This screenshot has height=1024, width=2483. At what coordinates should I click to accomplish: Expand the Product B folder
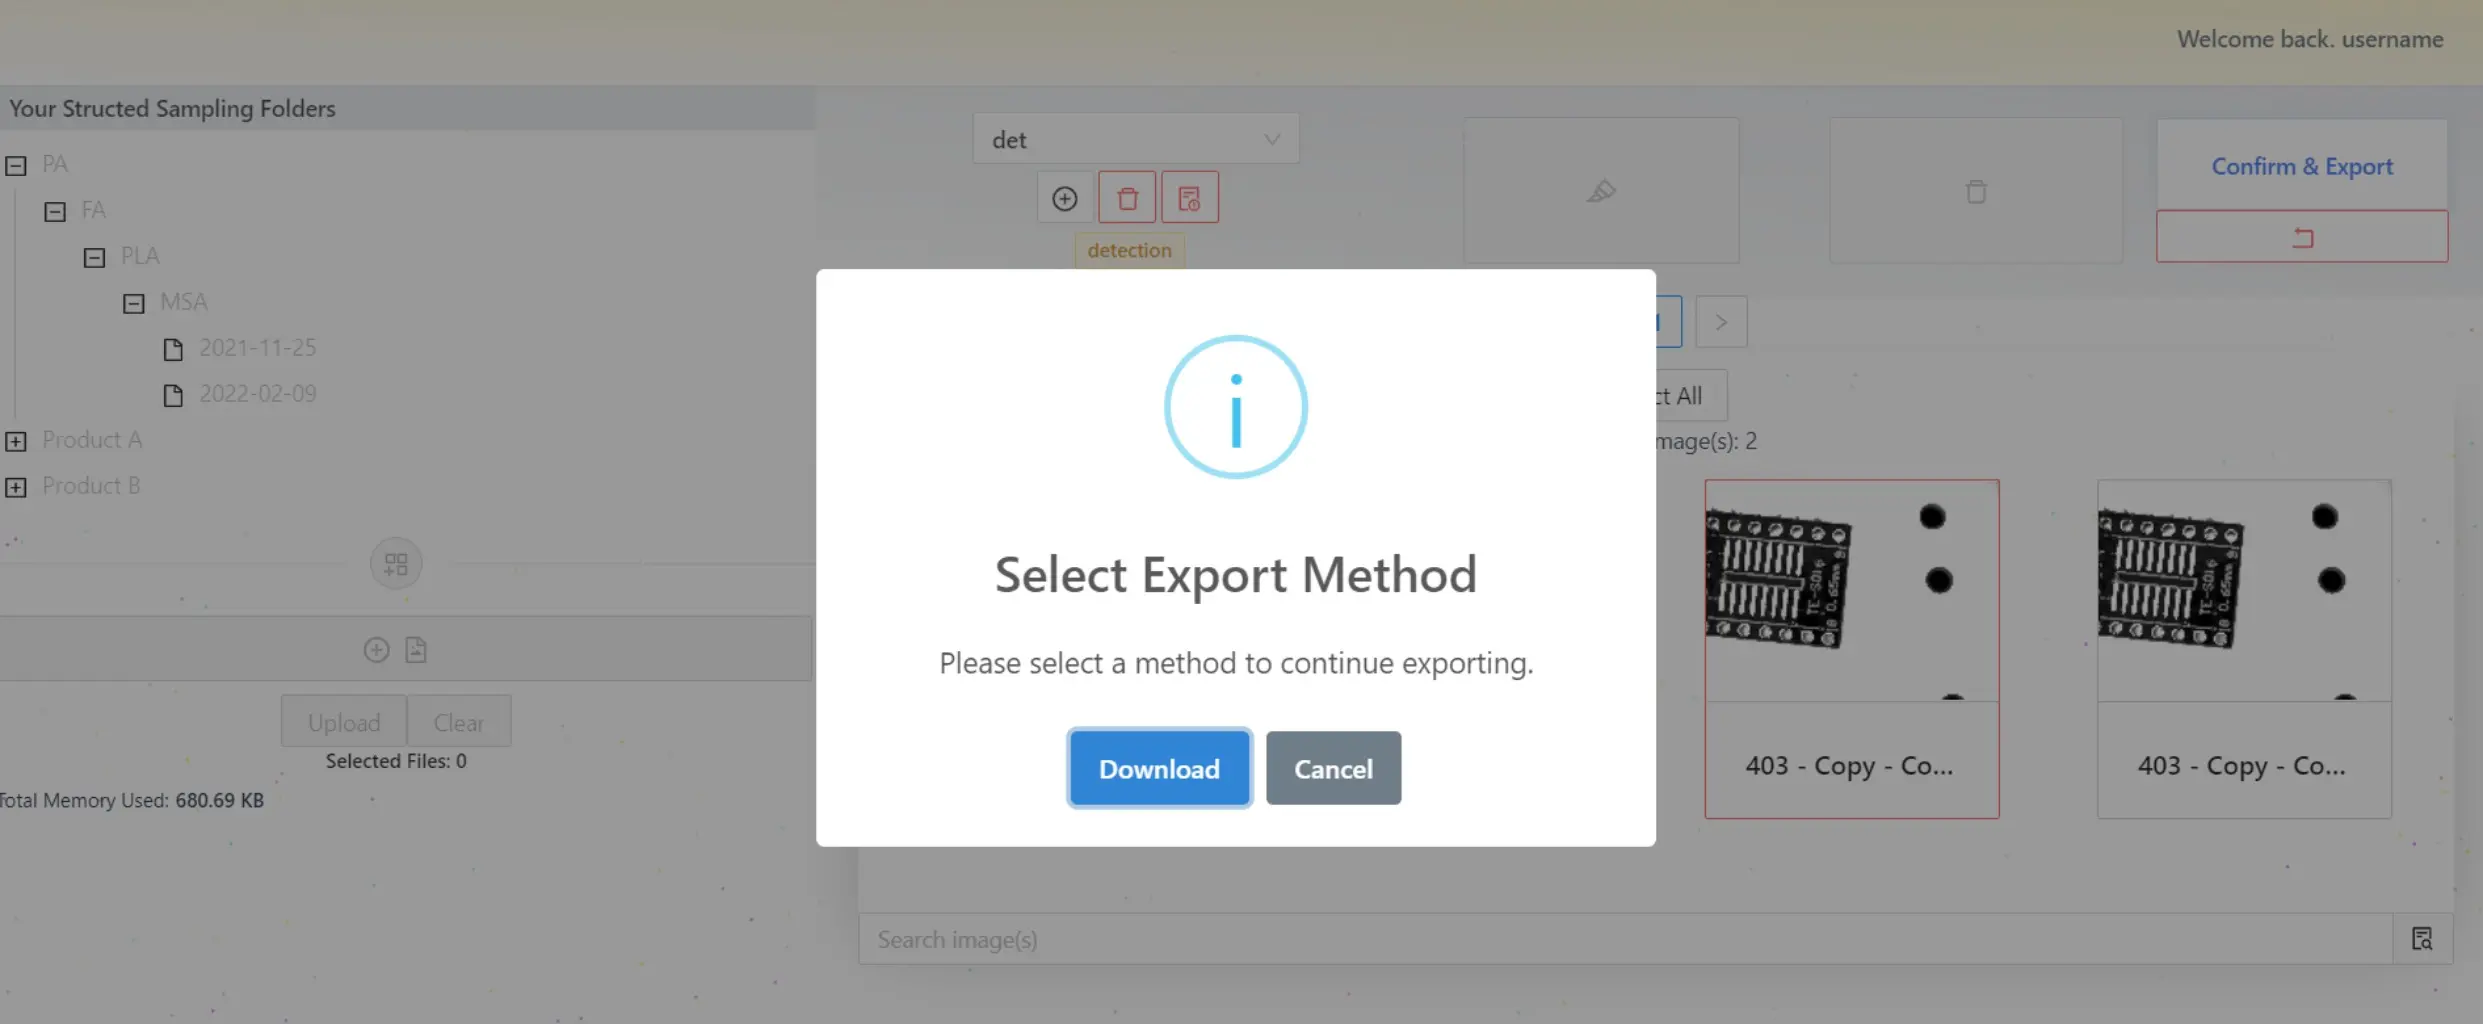[x=16, y=487]
